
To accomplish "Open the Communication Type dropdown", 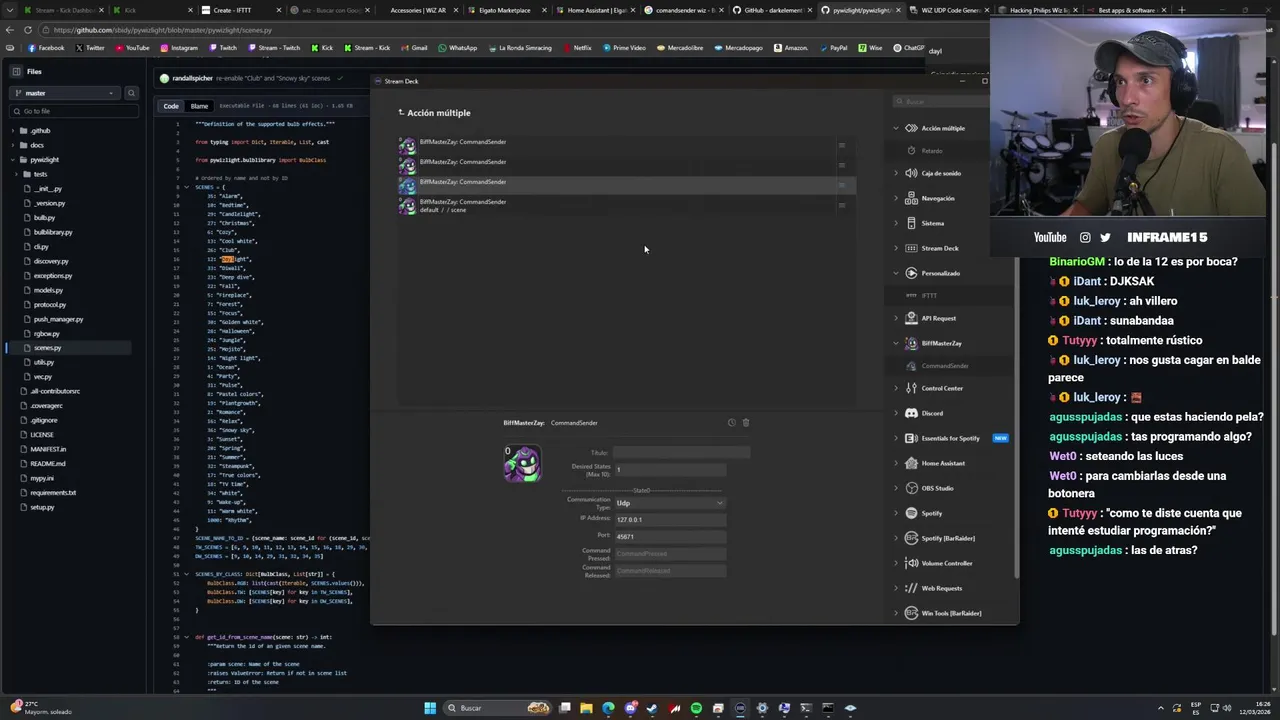I will (x=670, y=503).
